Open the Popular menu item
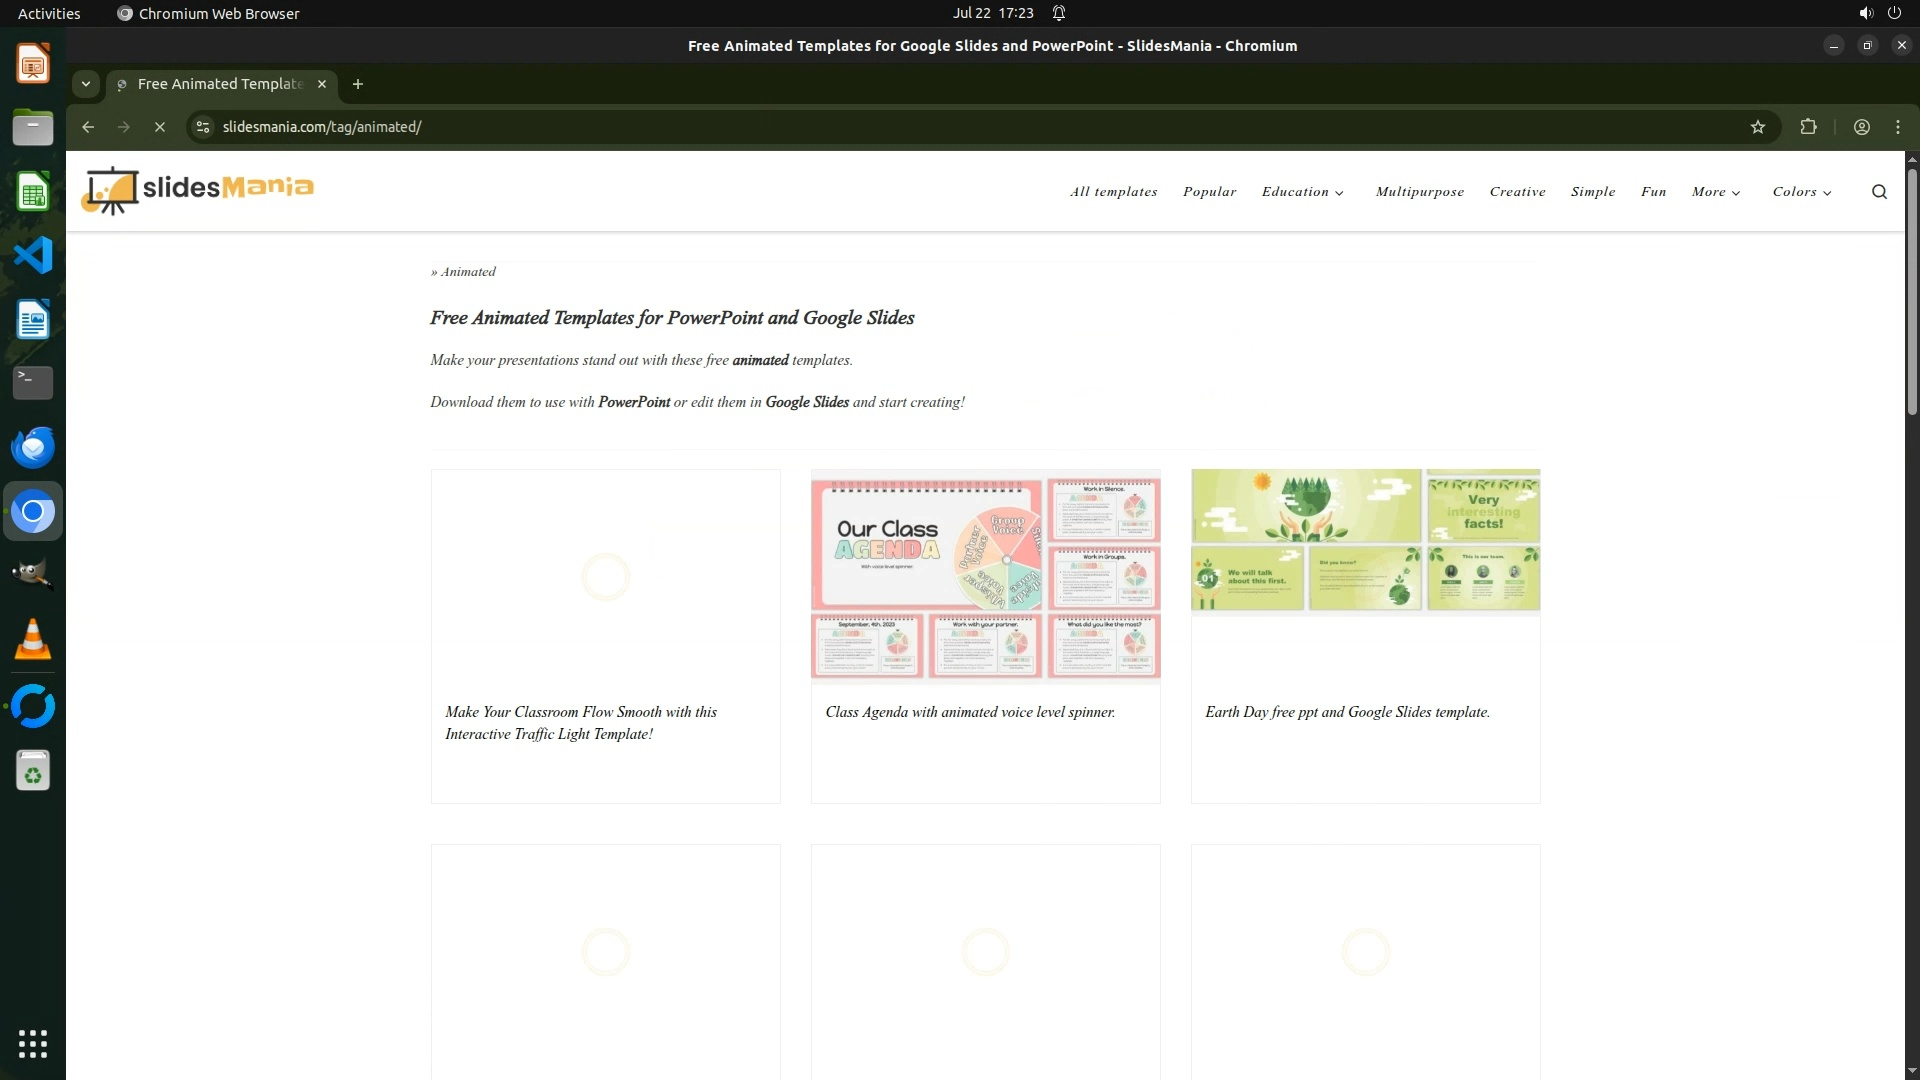Screen dimensions: 1920x1080 [1209, 192]
